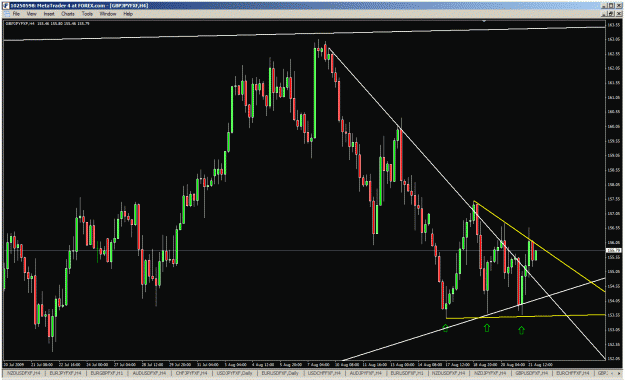This screenshot has width=625, height=380.
Task: Switch to the CHFJPYFXF,H4 chart tab
Action: [192, 373]
